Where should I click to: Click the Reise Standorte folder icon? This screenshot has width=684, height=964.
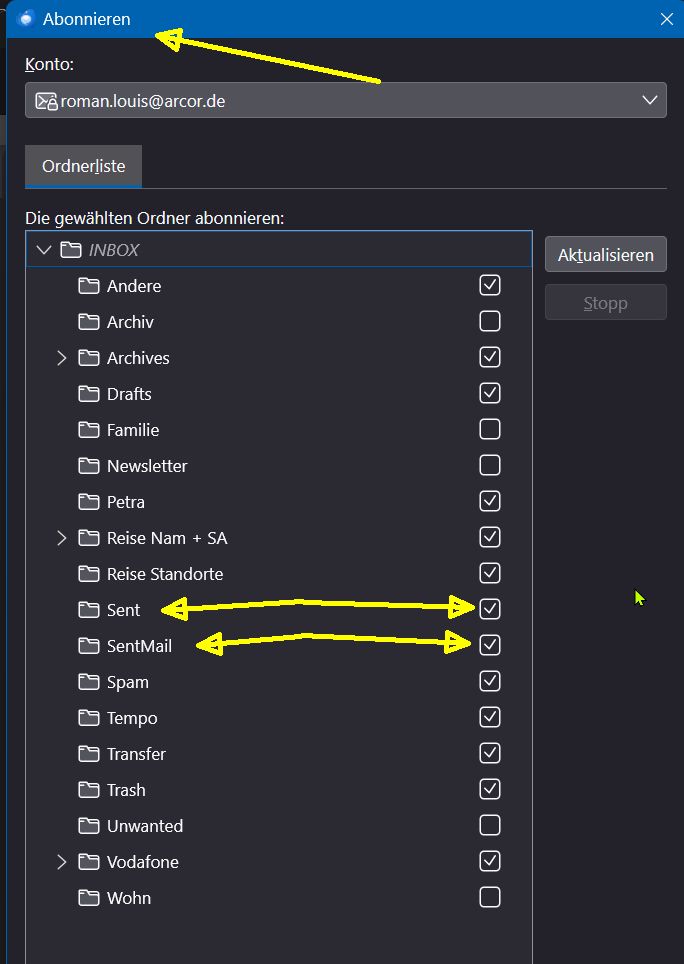pyautogui.click(x=89, y=574)
